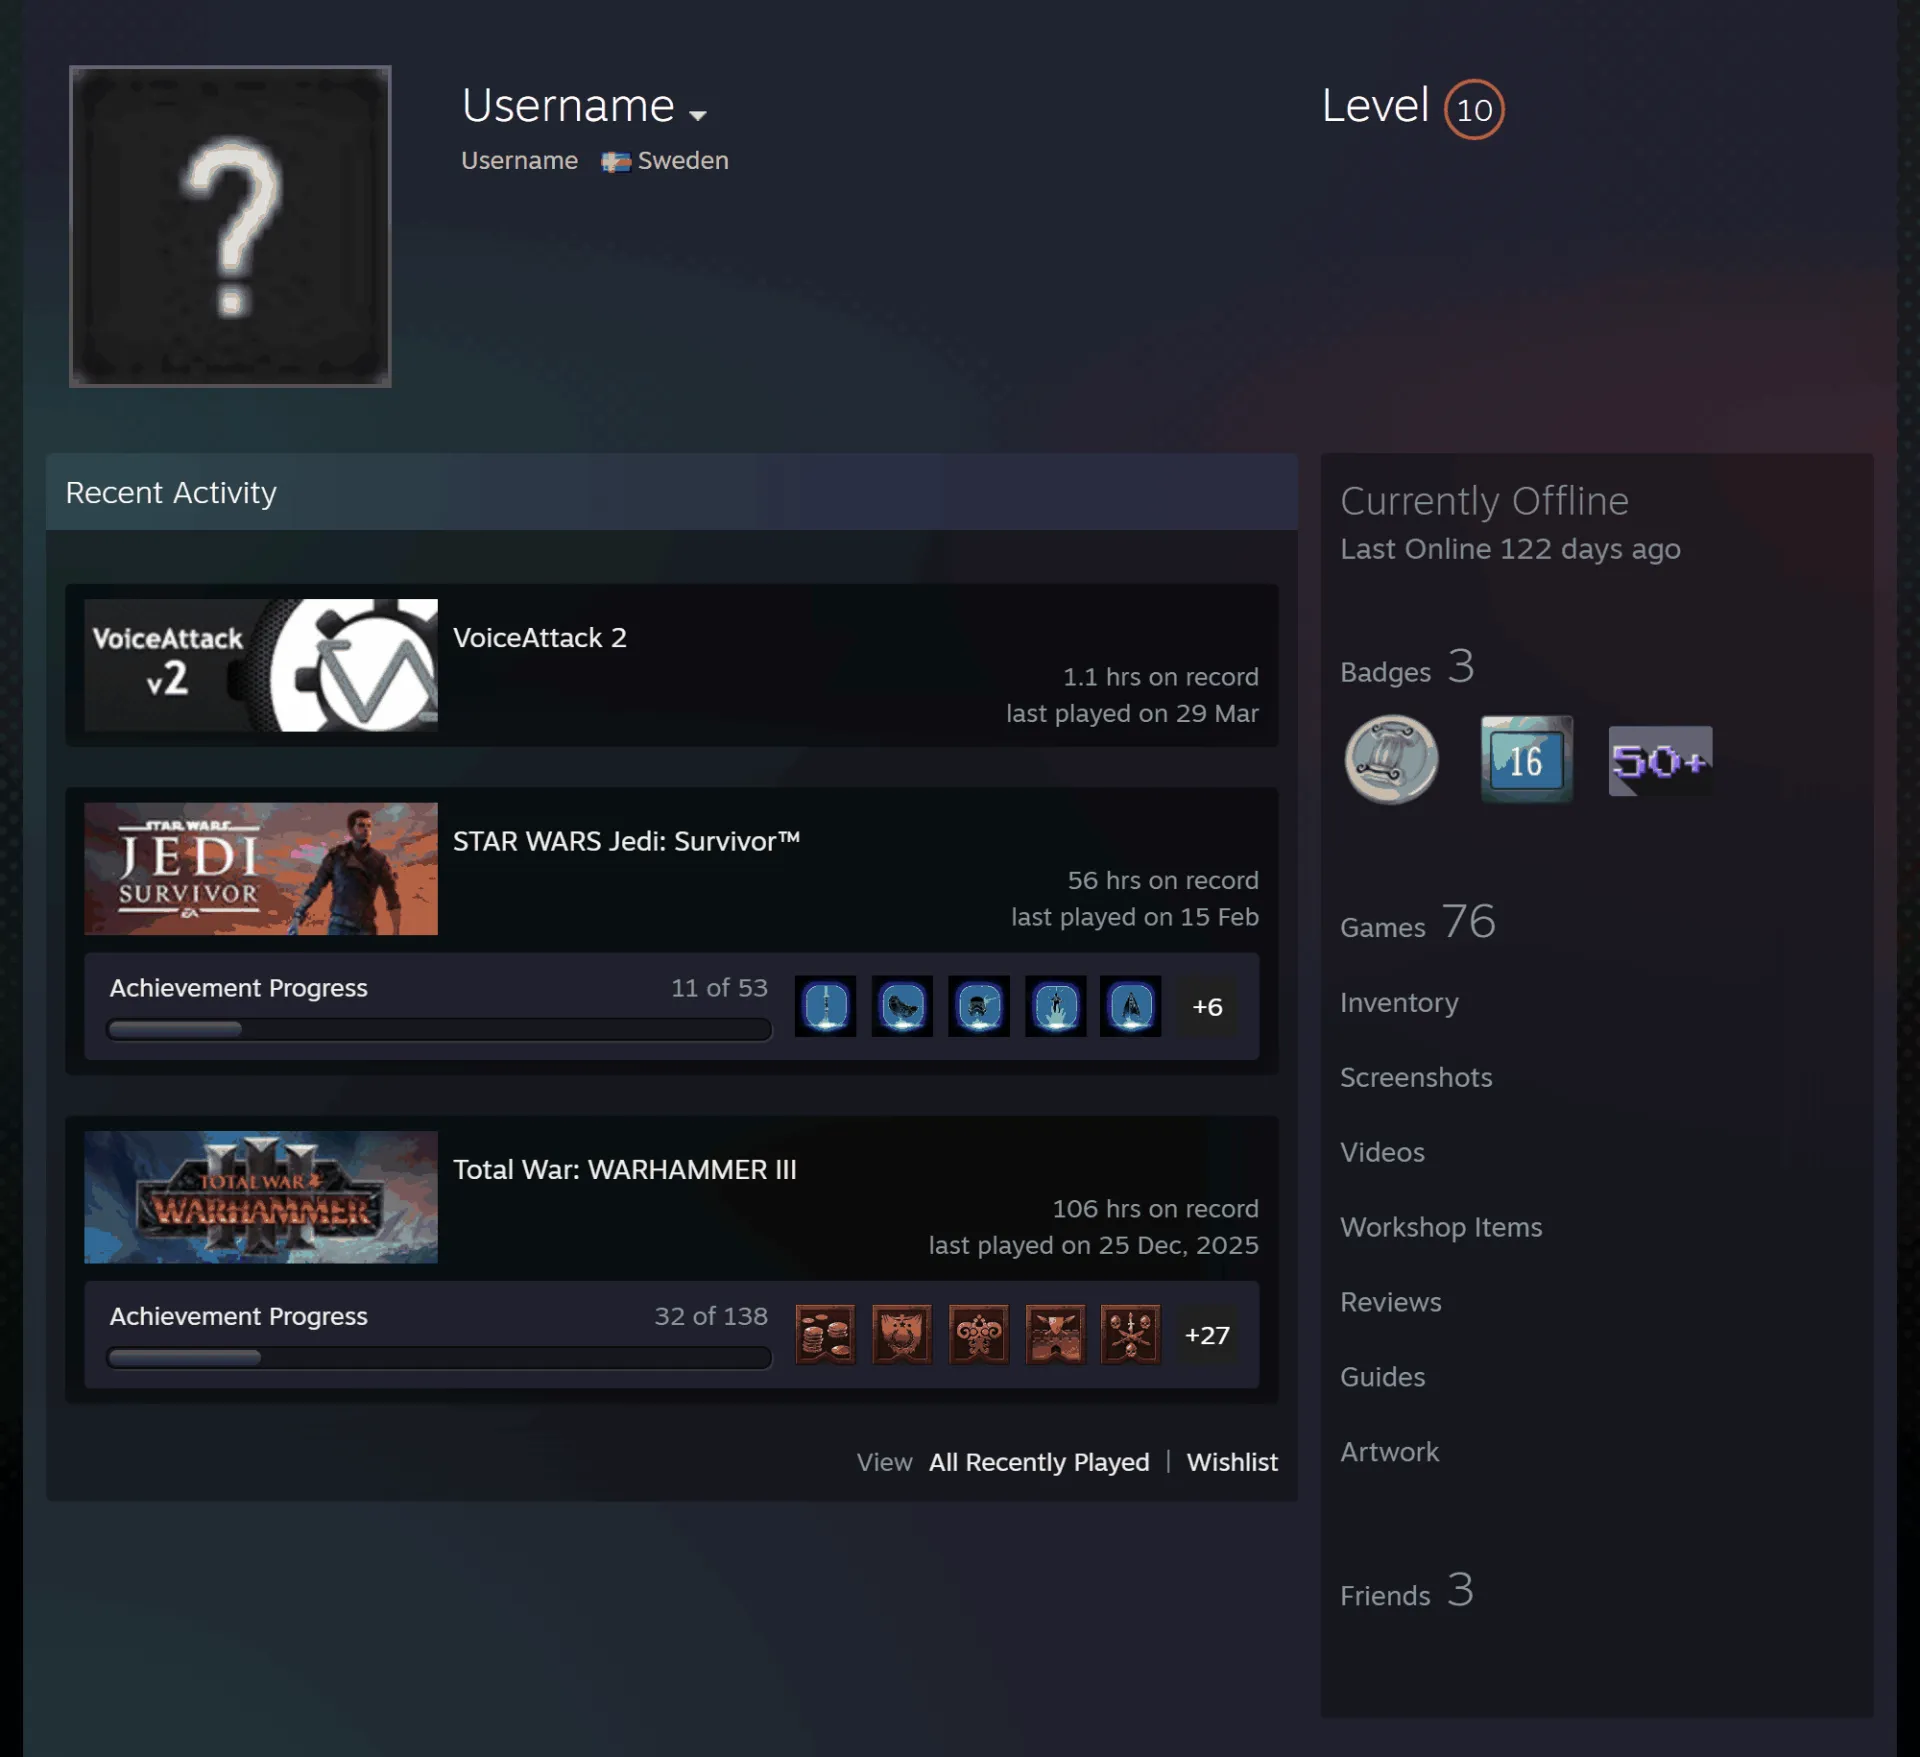
Task: Open STAR WARS Jedi: Survivor title link
Action: point(626,842)
